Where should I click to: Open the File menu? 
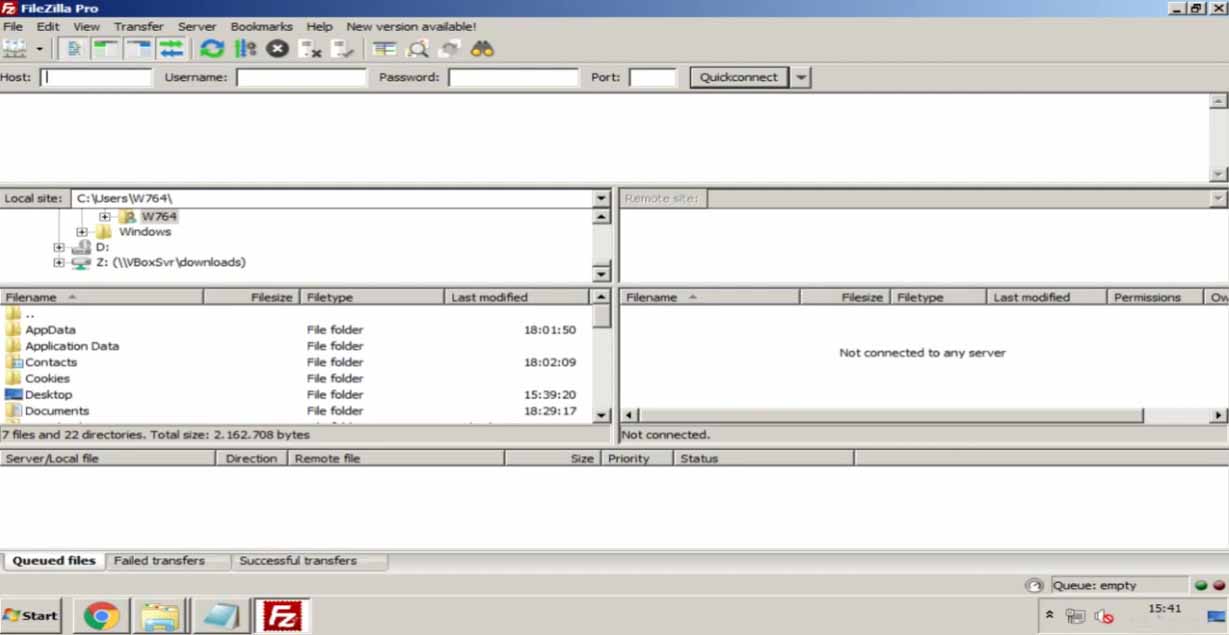click(13, 26)
